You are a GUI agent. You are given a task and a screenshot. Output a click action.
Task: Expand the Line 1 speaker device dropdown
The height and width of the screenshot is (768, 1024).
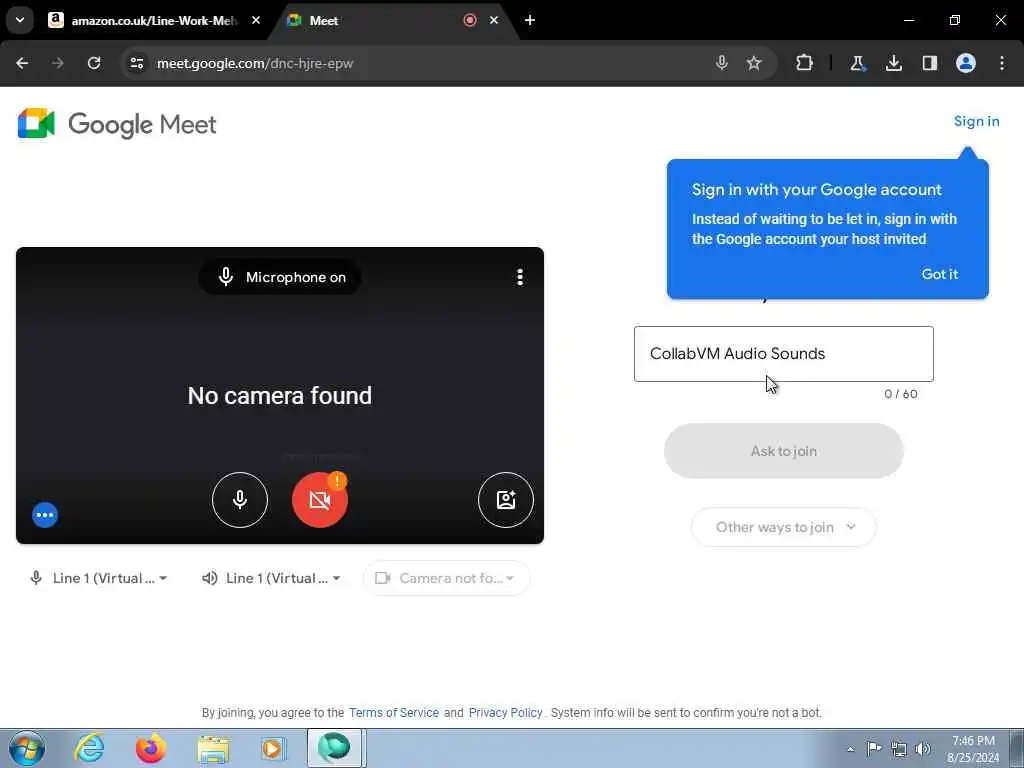pos(271,578)
